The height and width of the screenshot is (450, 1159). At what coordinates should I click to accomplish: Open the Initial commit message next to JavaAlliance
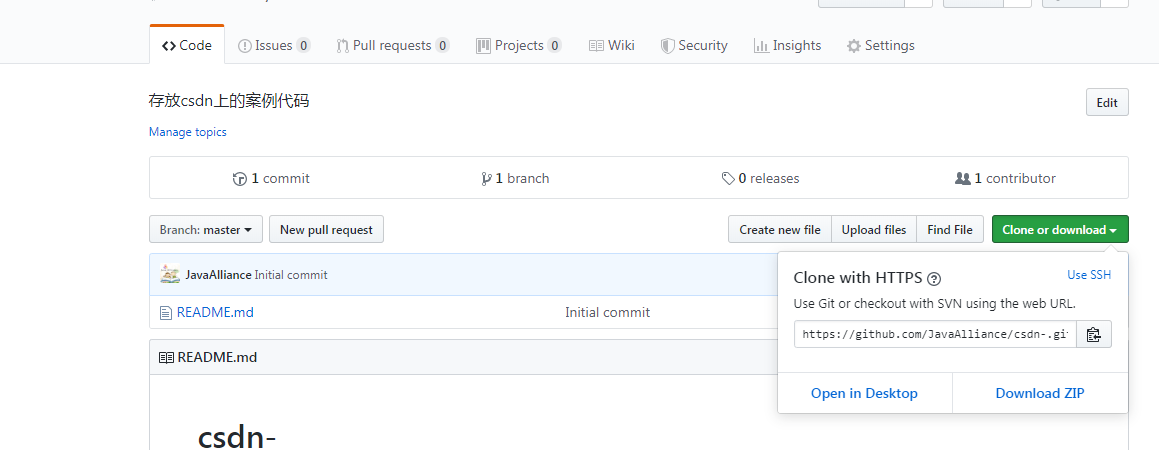point(290,275)
